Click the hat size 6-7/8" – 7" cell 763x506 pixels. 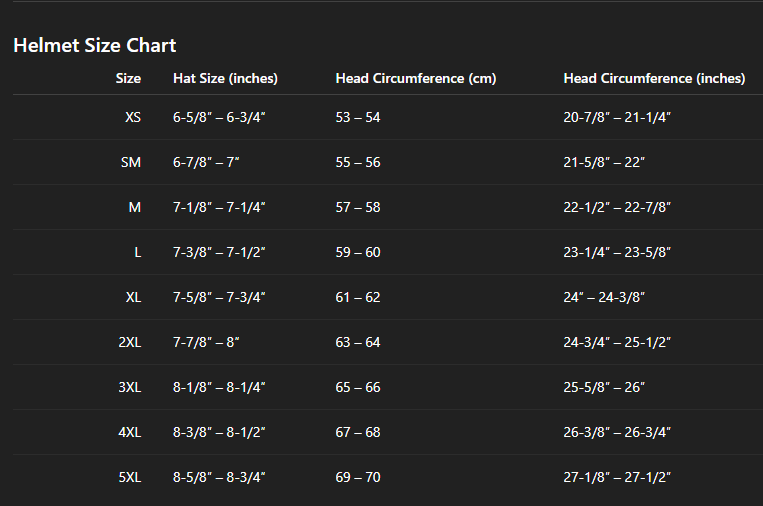pos(206,162)
